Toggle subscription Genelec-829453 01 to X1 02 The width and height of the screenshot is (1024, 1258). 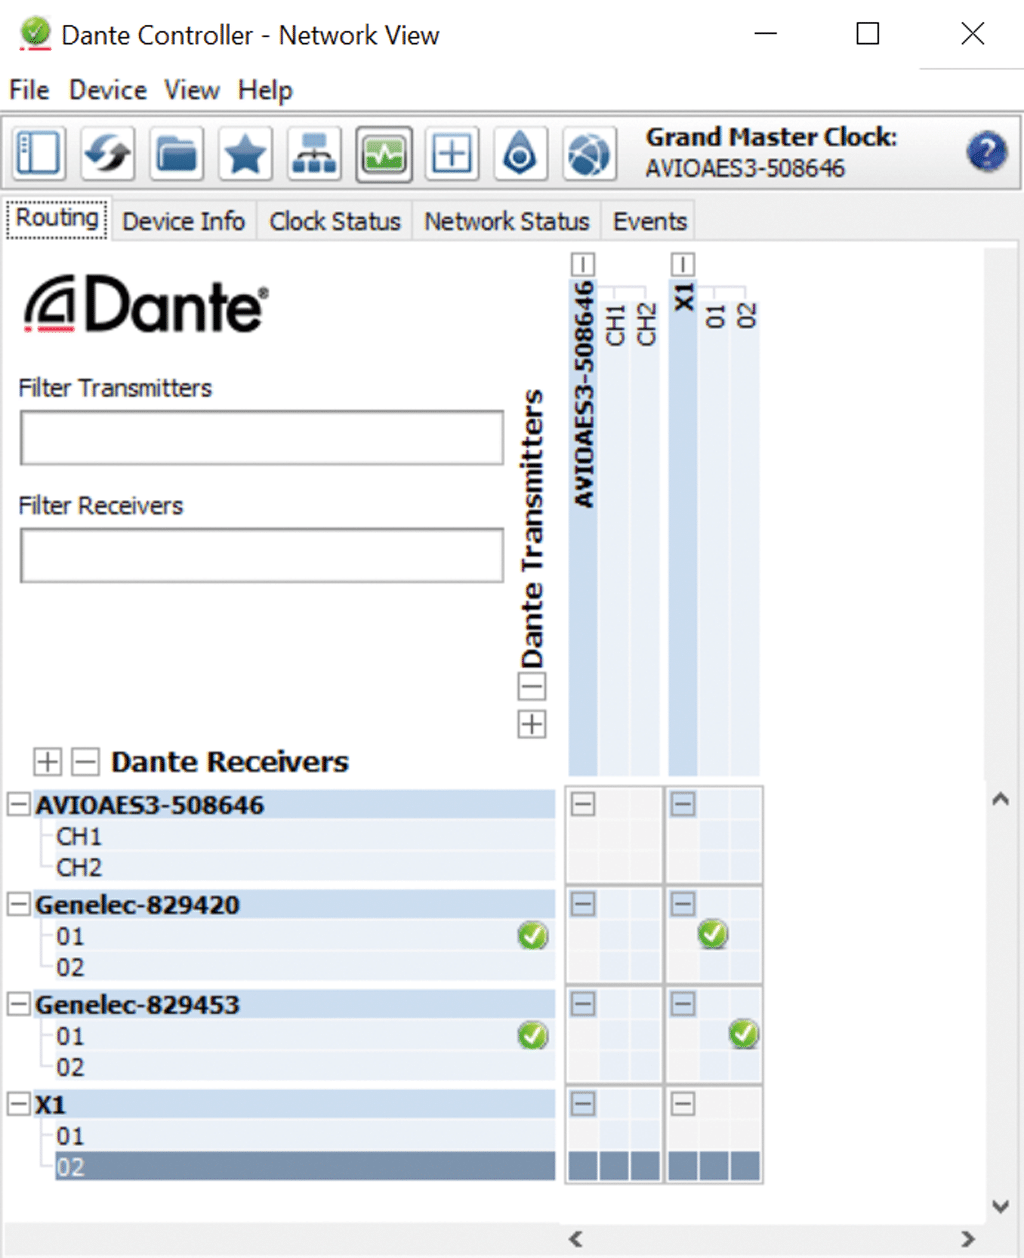click(x=744, y=1034)
